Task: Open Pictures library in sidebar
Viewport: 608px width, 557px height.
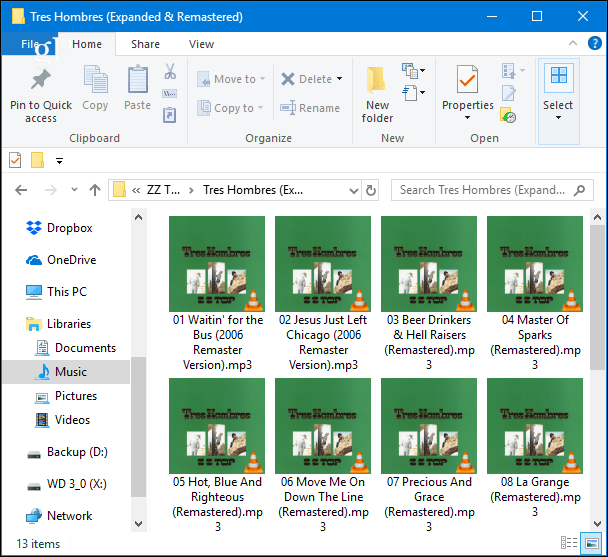Action: click(x=66, y=396)
